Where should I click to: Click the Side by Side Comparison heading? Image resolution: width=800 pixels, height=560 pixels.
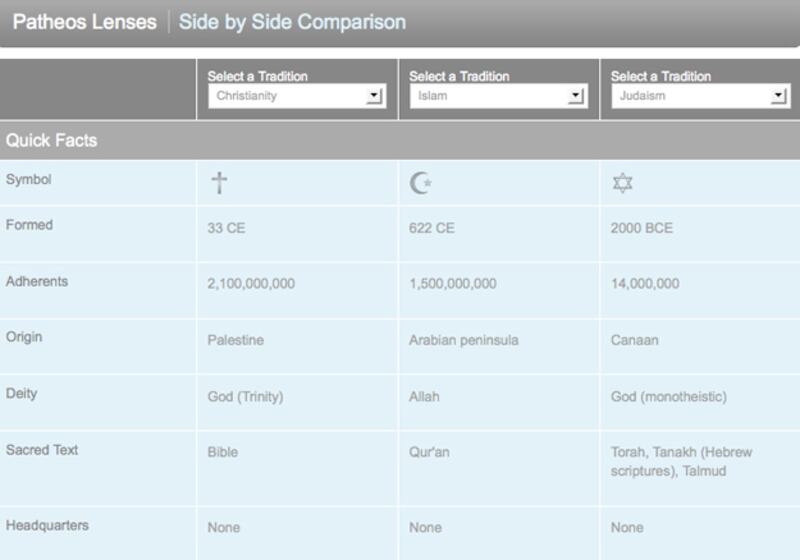292,22
